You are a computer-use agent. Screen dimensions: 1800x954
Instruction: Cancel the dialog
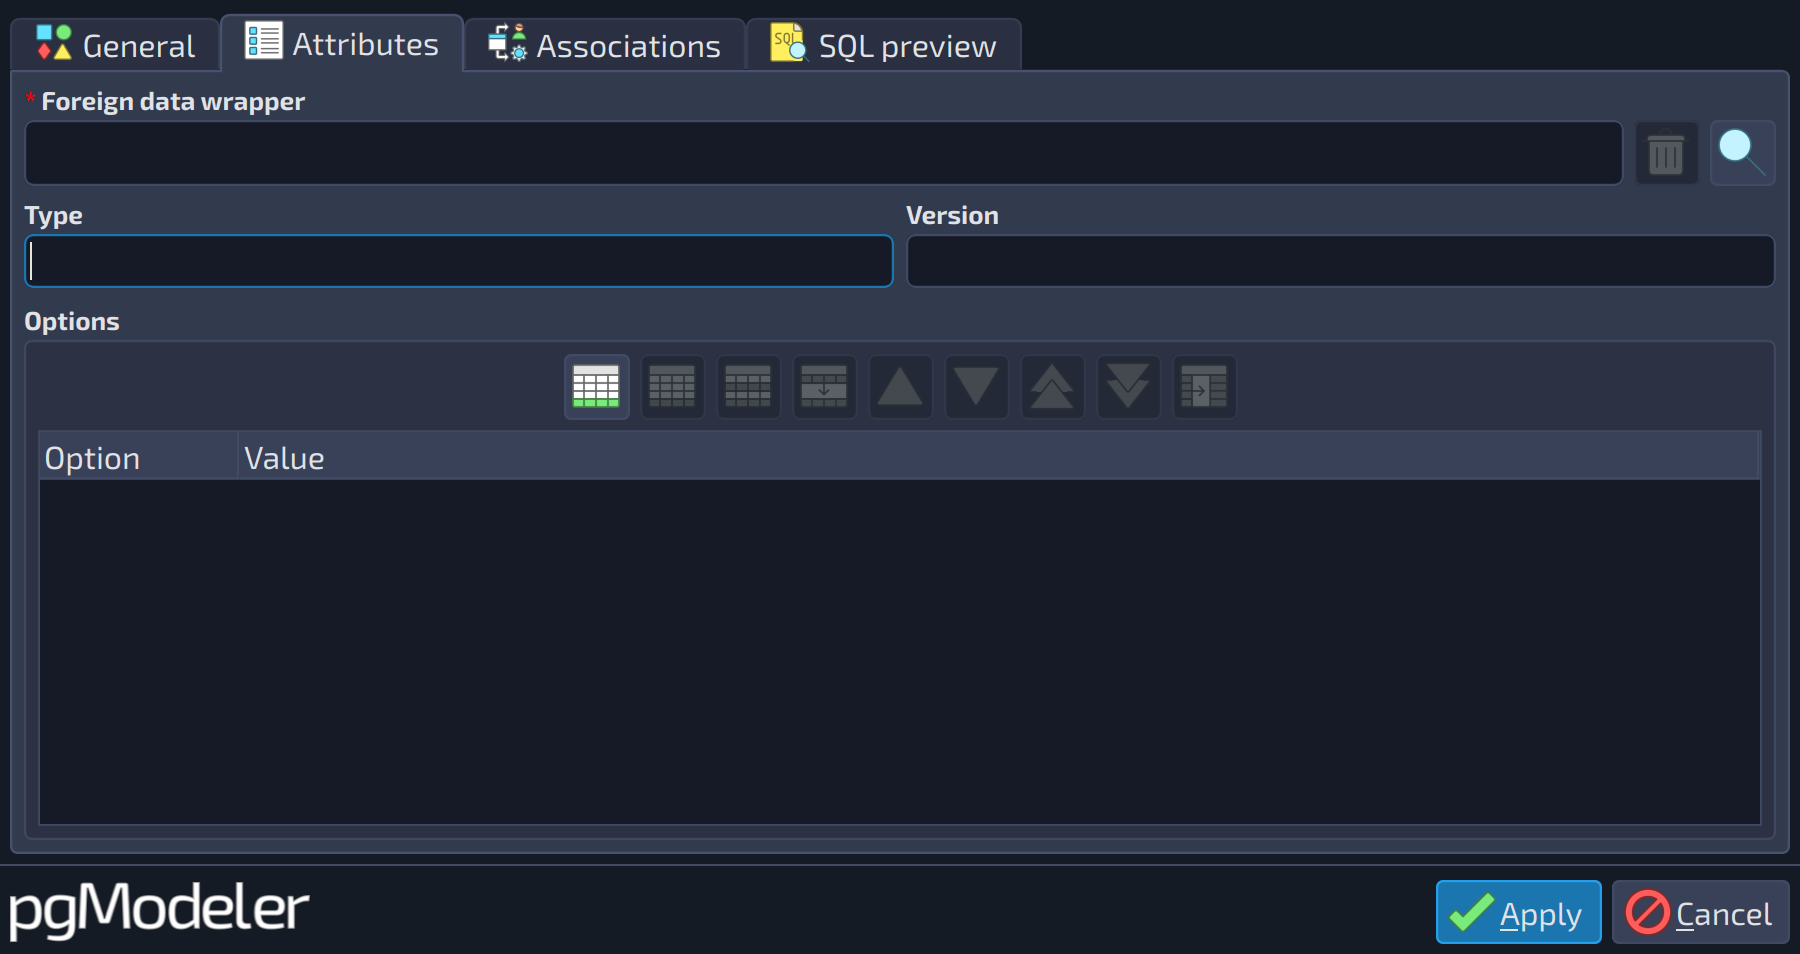[x=1700, y=912]
